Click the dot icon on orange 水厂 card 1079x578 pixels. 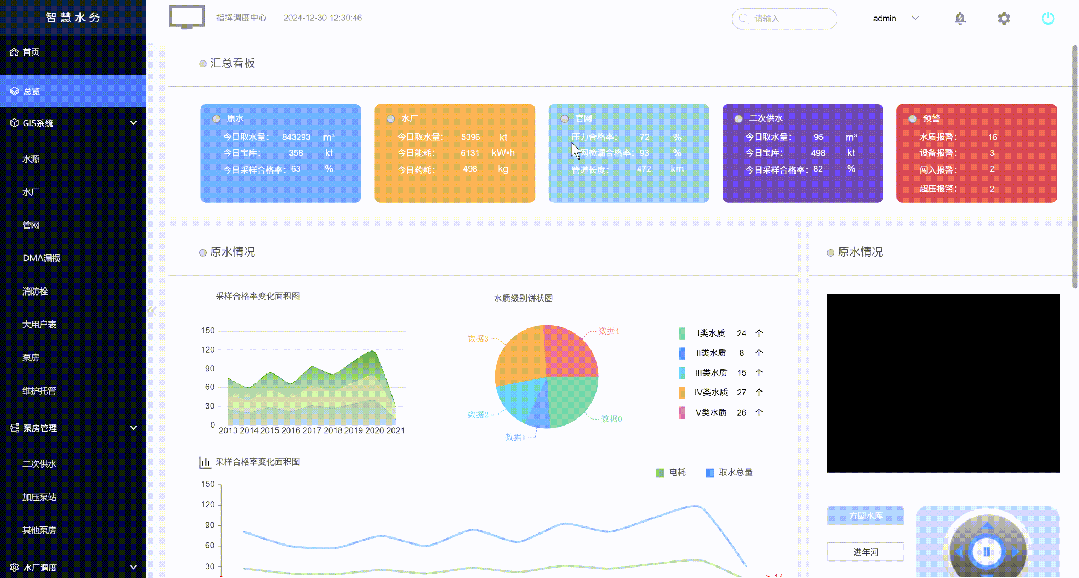tap(391, 118)
